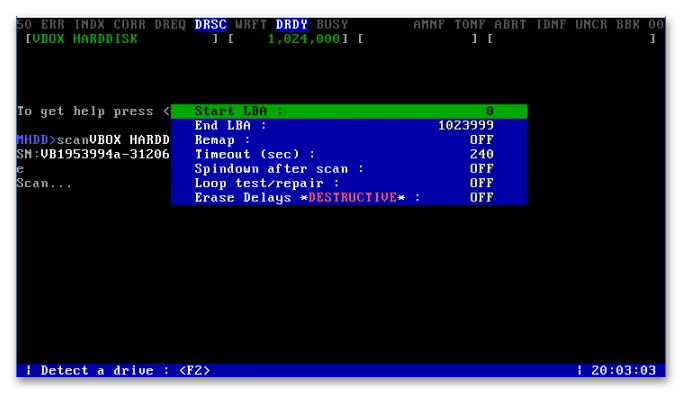Image resolution: width=682 pixels, height=393 pixels.
Task: Click the serial number SN:VB1953994a-31206
Action: click(93, 154)
